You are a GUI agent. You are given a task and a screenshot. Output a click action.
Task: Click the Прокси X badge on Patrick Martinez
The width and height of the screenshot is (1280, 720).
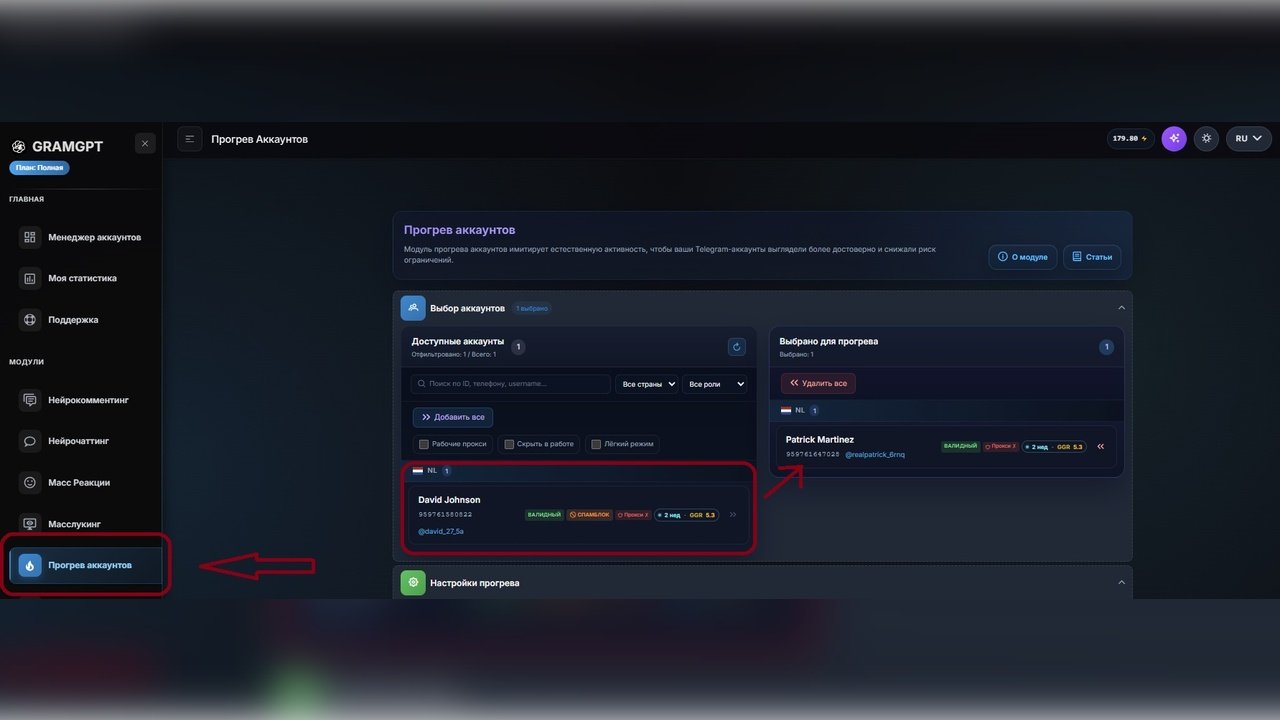tap(1001, 447)
